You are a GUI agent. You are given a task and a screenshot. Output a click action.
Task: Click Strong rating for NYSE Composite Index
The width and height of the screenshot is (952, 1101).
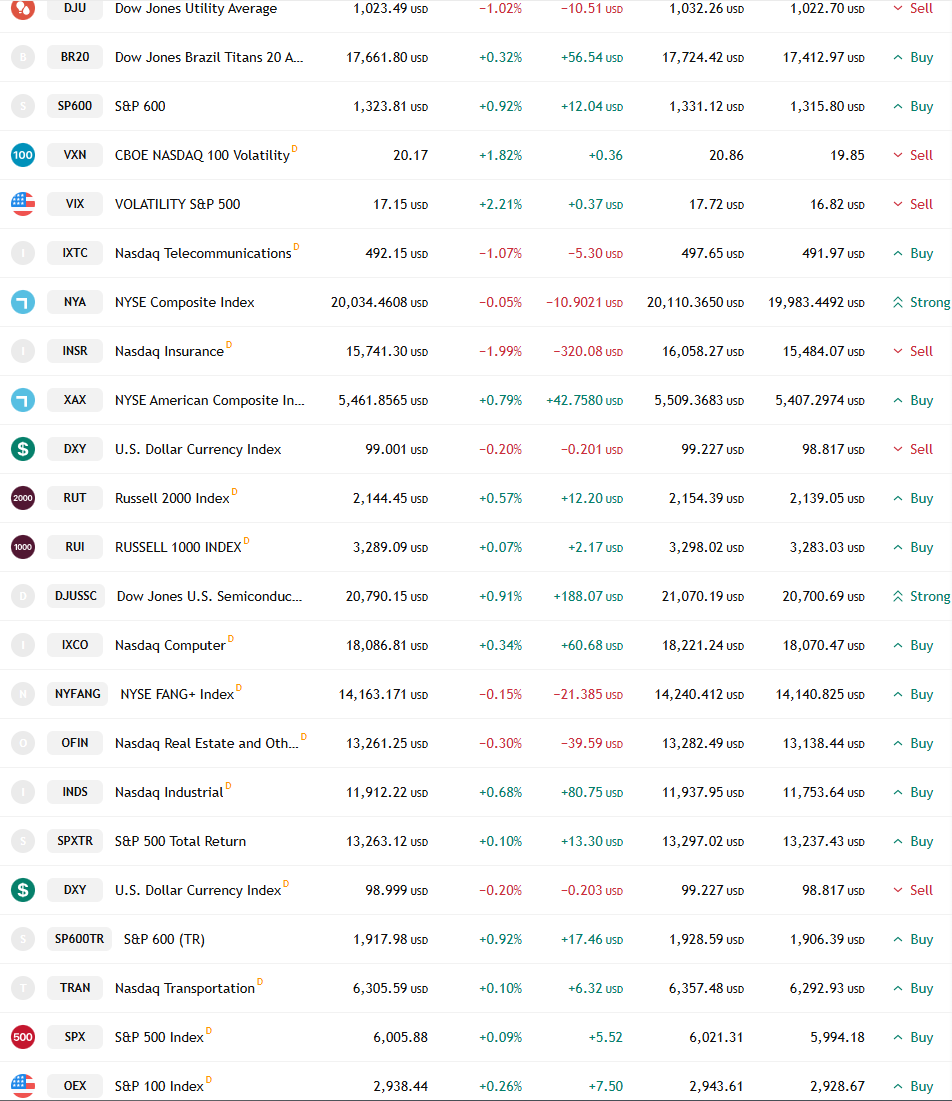point(921,303)
